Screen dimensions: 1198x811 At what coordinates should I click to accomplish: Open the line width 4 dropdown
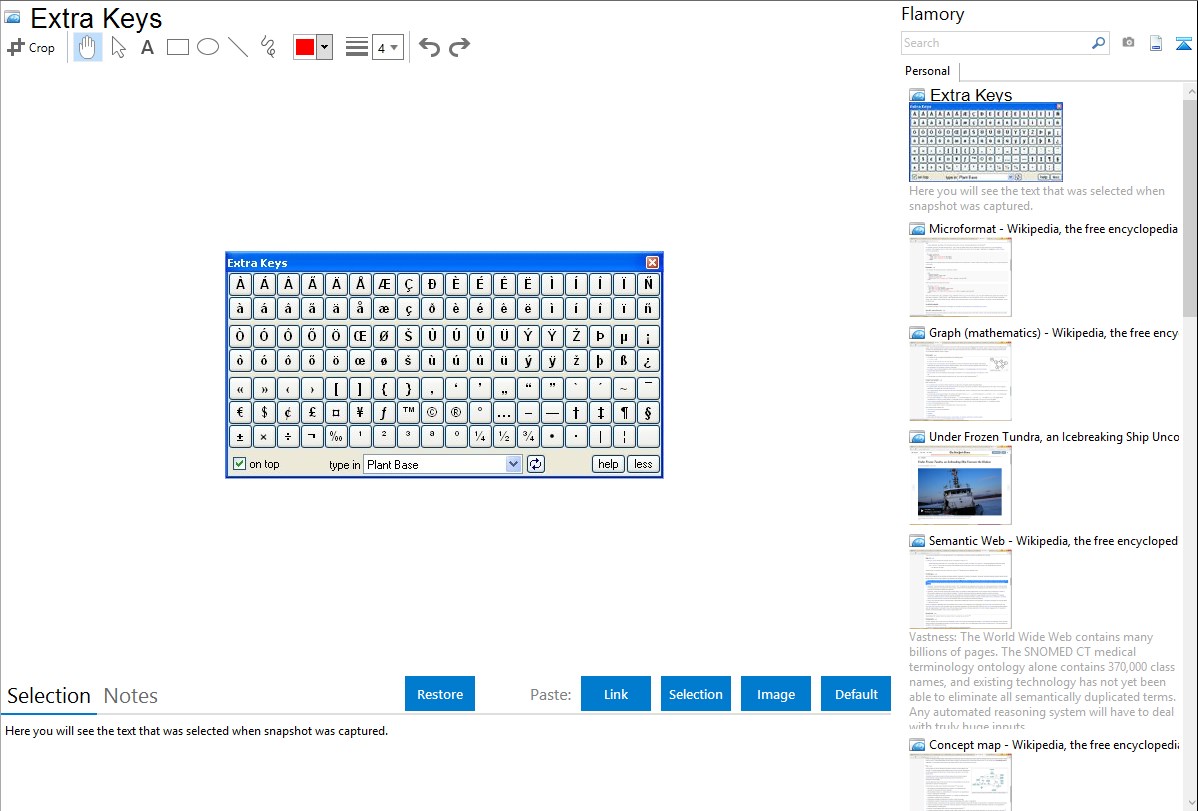click(387, 47)
